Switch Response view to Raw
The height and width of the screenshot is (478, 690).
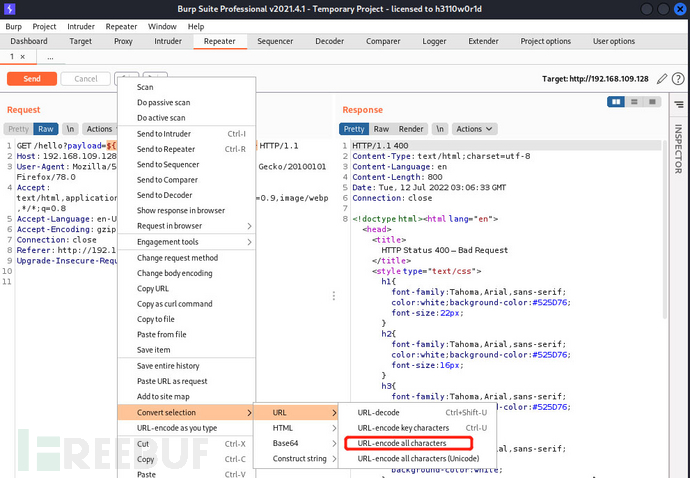pyautogui.click(x=381, y=129)
